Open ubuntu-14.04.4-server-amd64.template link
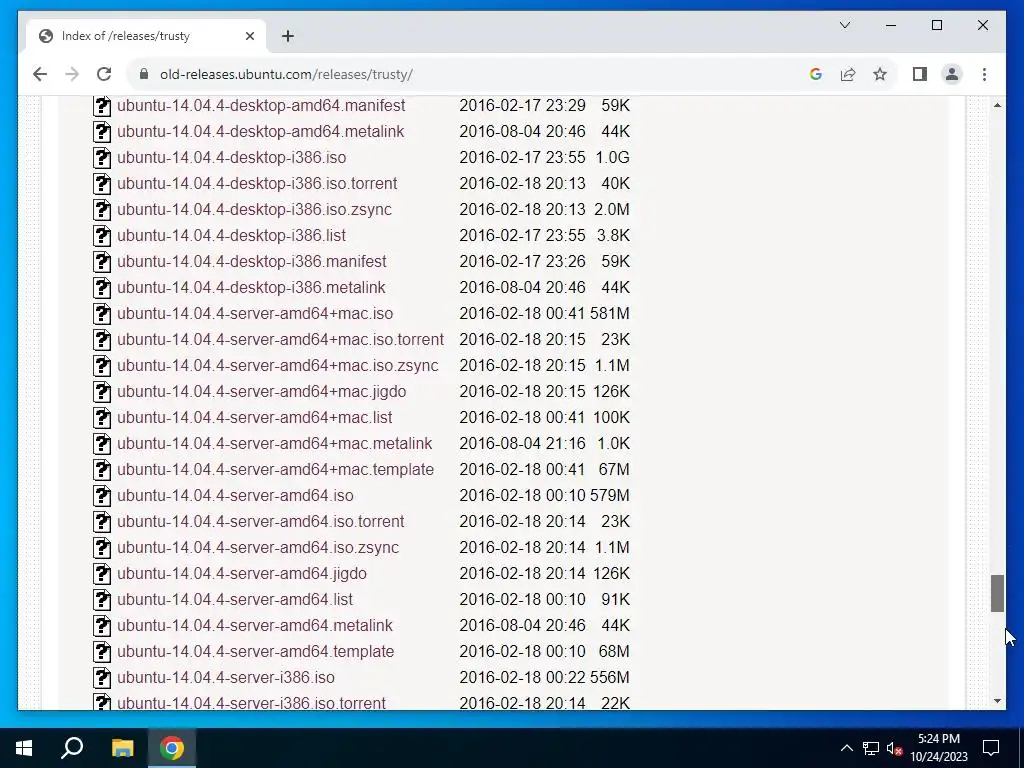The height and width of the screenshot is (768, 1024). click(x=256, y=652)
